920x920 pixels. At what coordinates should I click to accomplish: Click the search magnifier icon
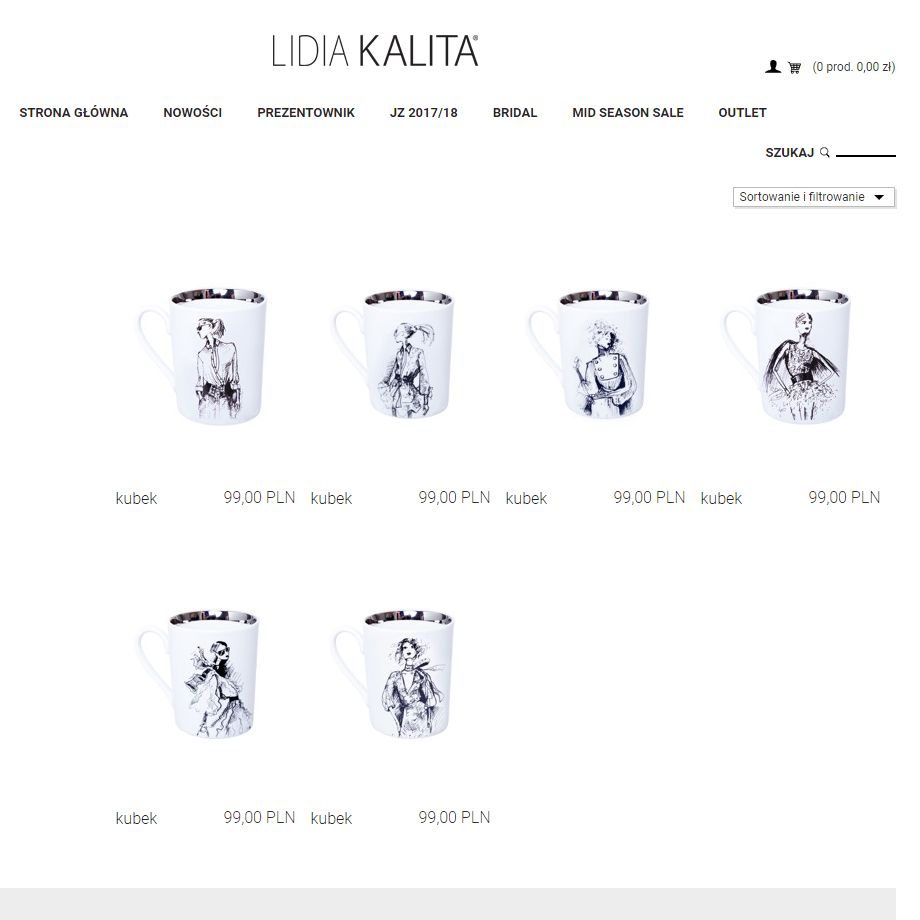pos(824,153)
